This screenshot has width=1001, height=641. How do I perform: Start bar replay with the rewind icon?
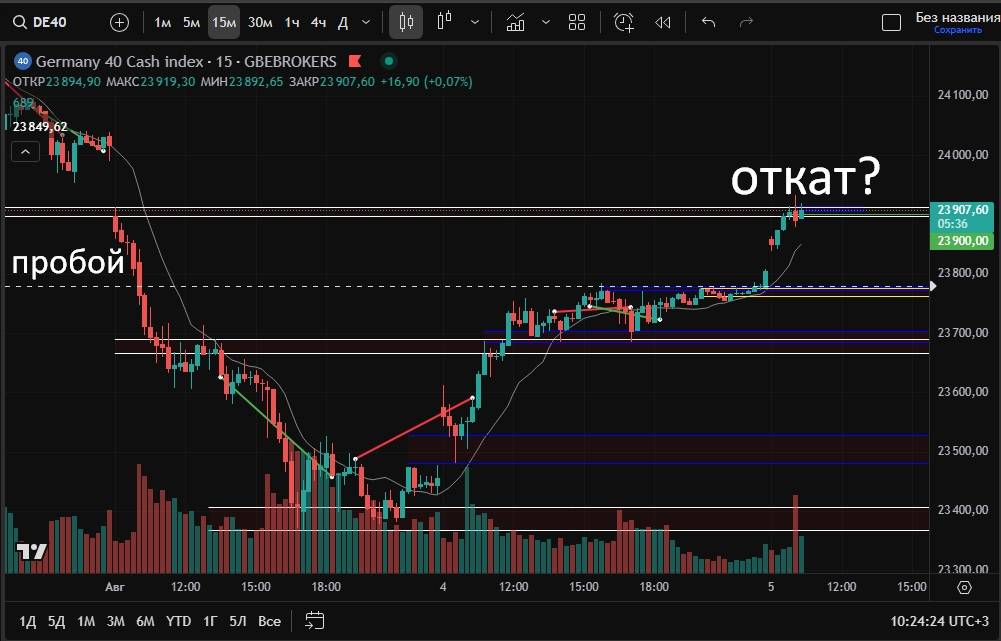tap(662, 22)
